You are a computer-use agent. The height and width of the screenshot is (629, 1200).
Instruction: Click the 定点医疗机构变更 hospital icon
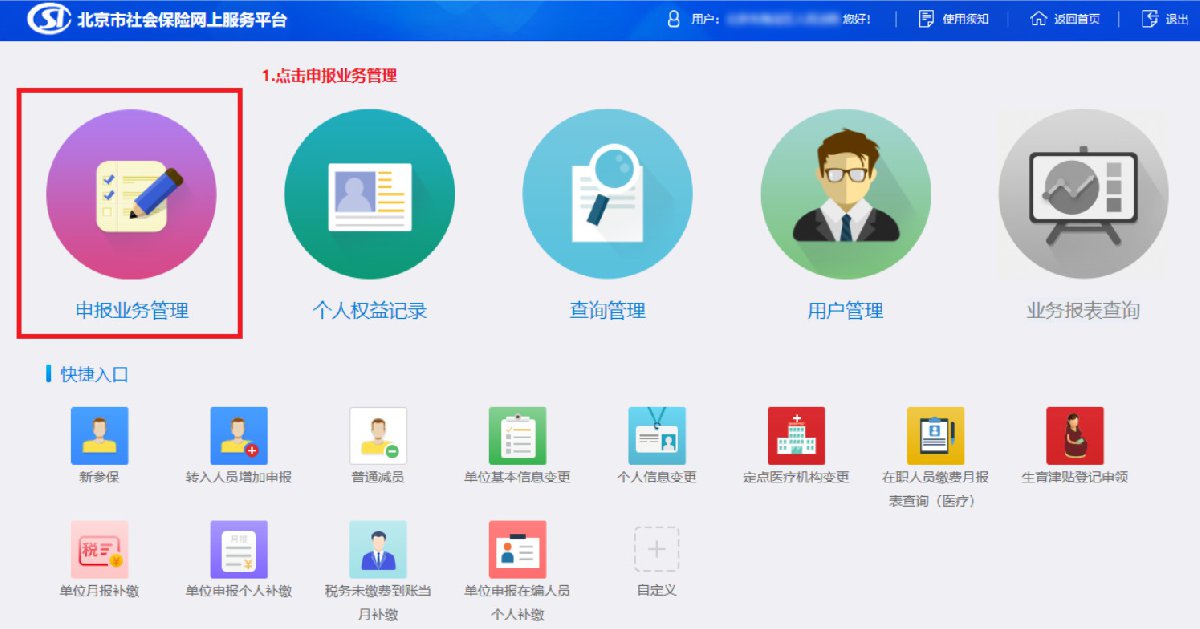[x=796, y=436]
